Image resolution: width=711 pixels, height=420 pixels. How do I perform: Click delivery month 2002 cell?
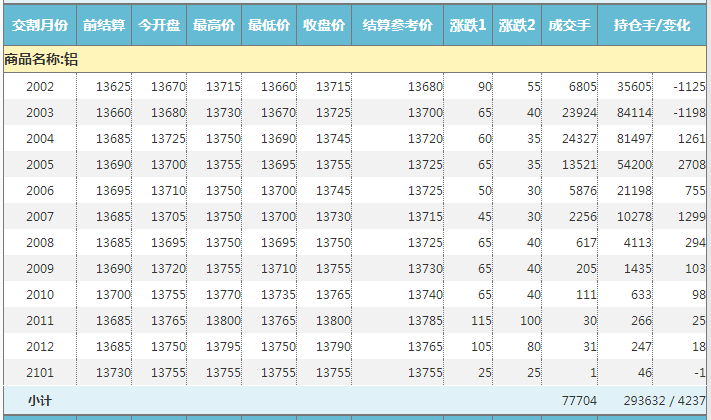(40, 87)
